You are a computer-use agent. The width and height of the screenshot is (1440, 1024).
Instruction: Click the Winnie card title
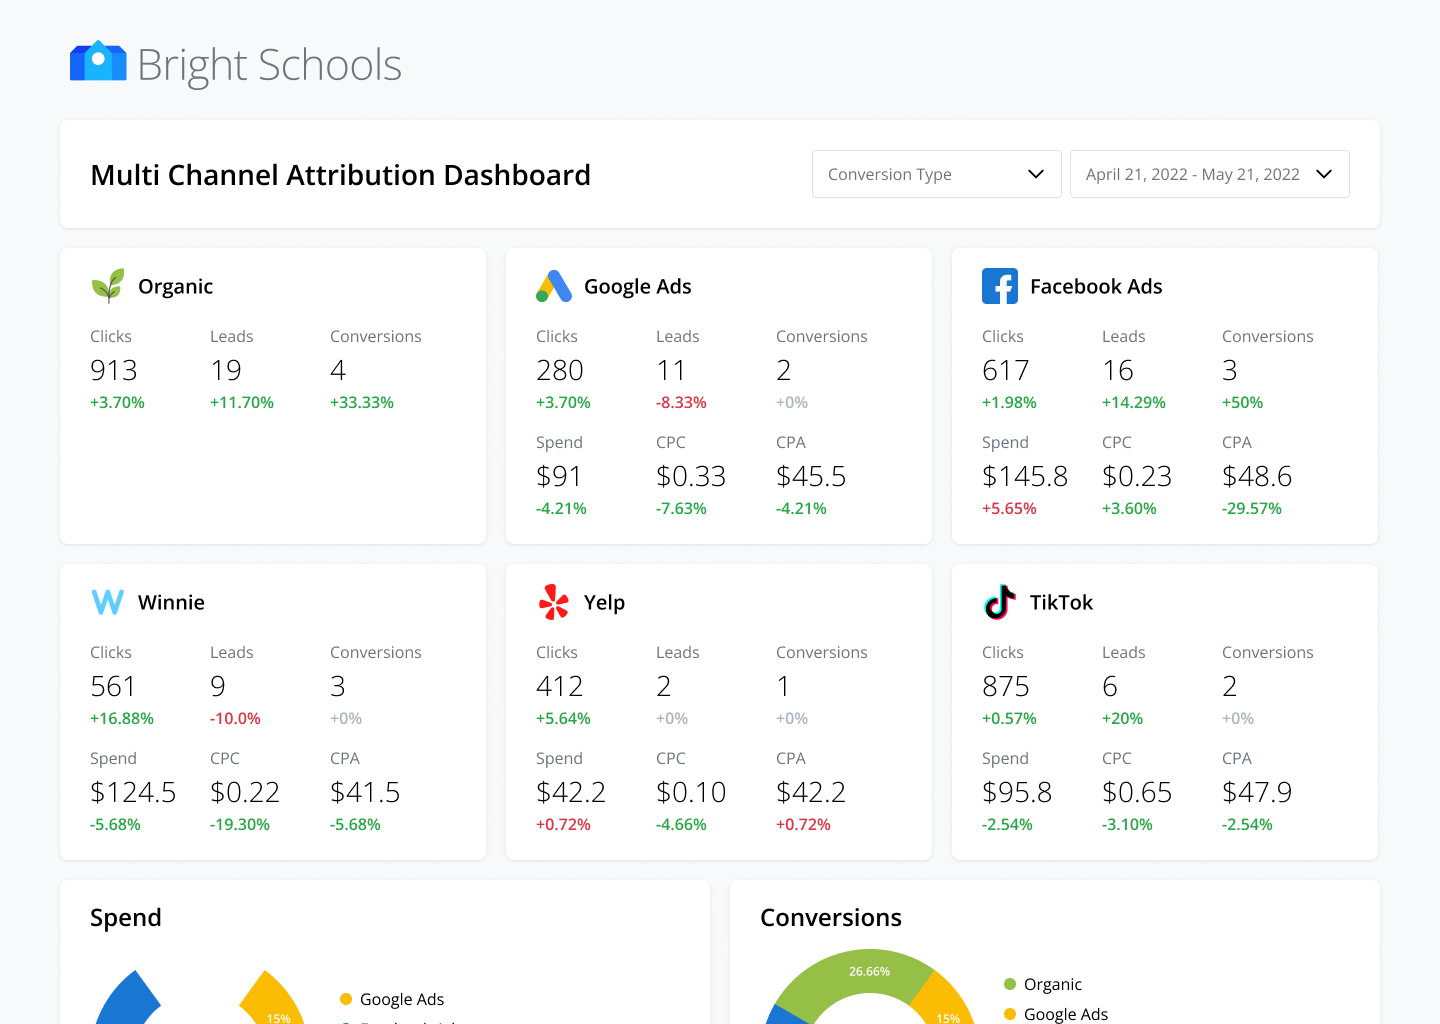171,602
